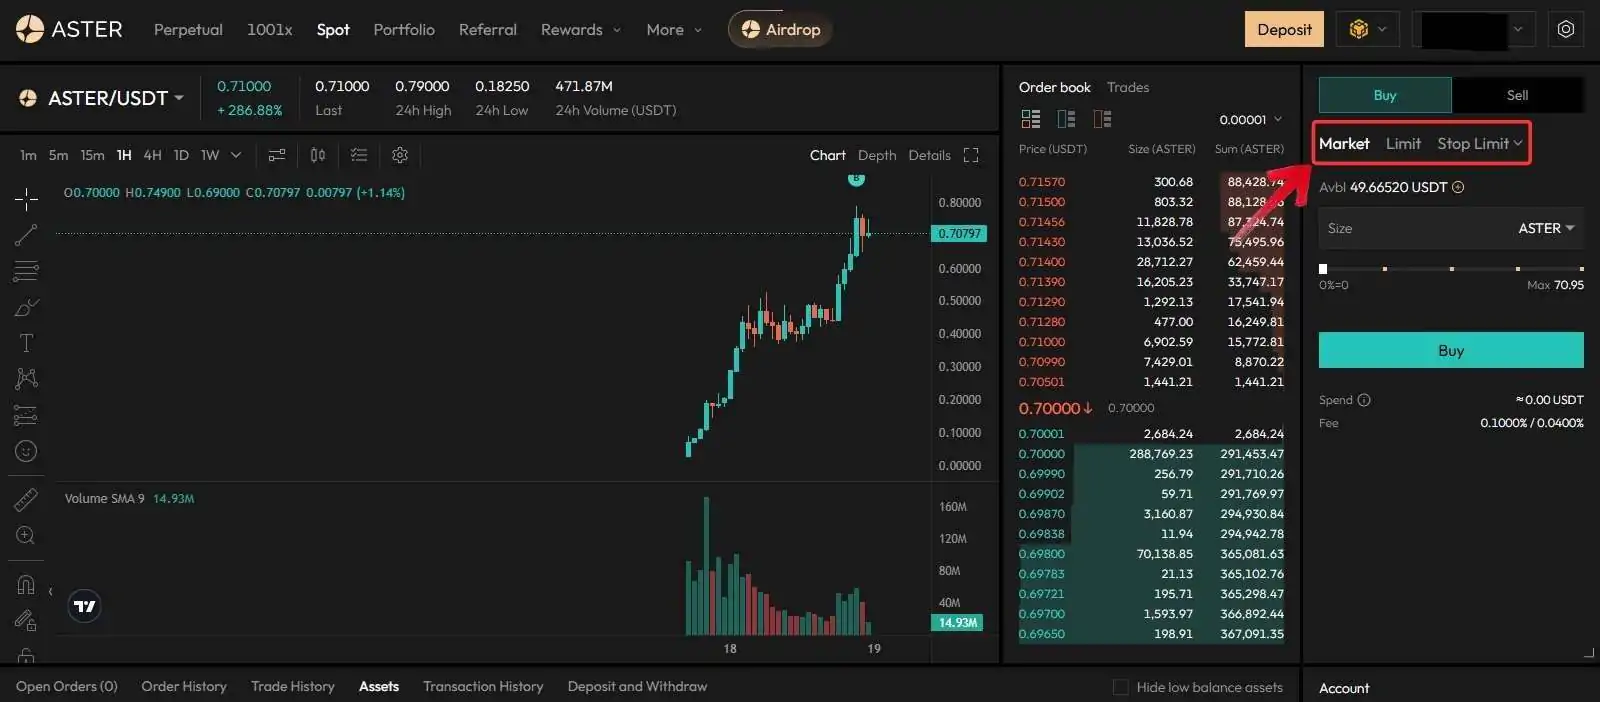
Task: Open the Trade History tab
Action: [x=293, y=687]
